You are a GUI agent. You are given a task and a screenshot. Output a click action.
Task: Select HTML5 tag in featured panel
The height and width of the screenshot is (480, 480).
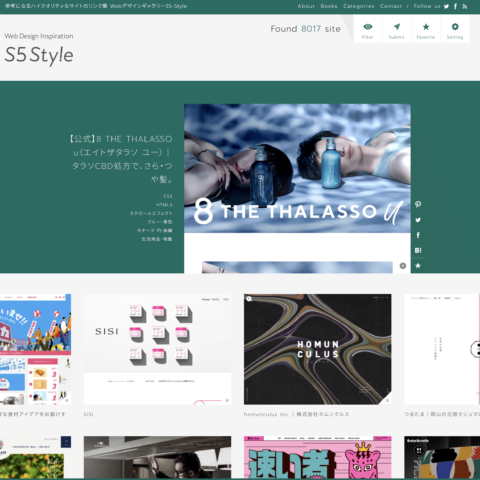164,205
